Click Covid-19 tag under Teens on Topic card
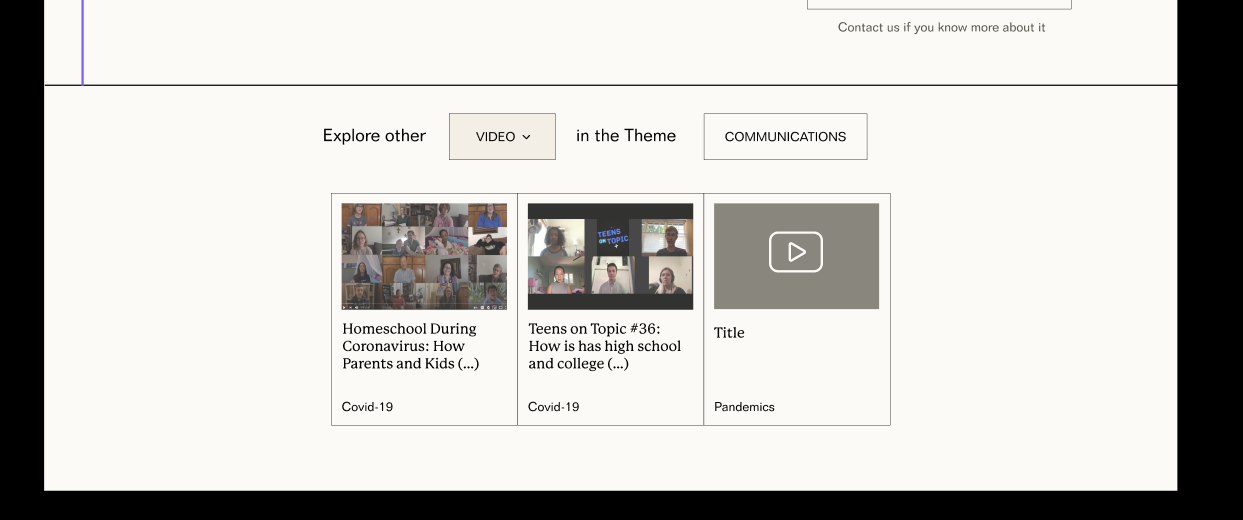Image resolution: width=1243 pixels, height=520 pixels. [x=554, y=407]
